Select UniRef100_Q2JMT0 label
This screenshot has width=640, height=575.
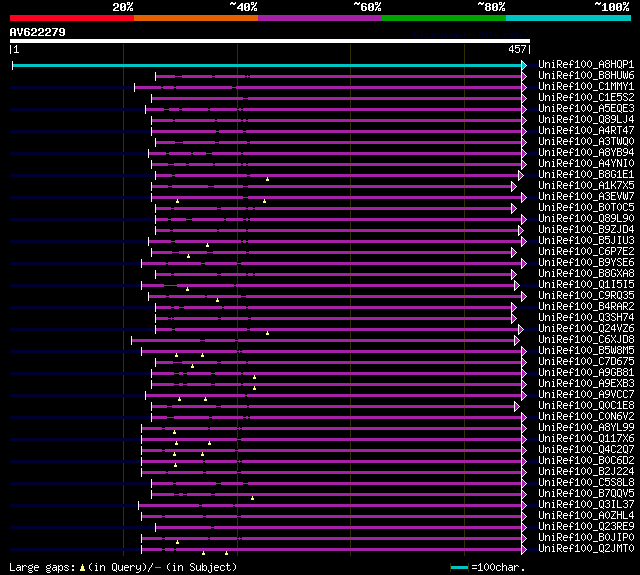[586, 549]
